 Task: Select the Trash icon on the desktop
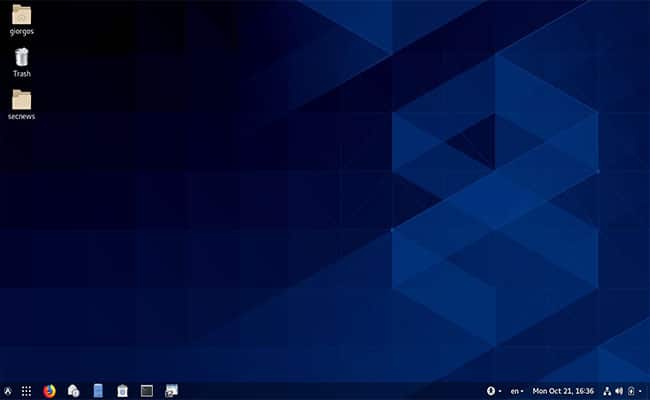(x=22, y=57)
